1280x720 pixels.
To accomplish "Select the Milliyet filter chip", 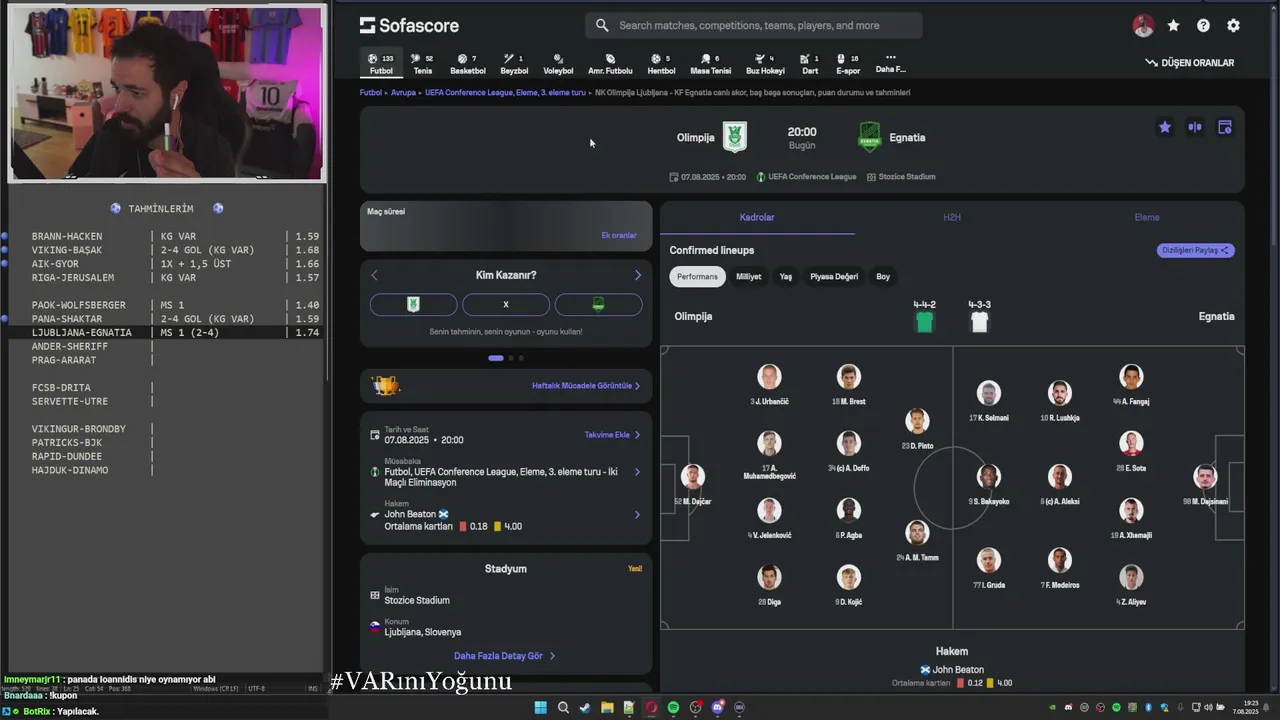I will coord(749,276).
